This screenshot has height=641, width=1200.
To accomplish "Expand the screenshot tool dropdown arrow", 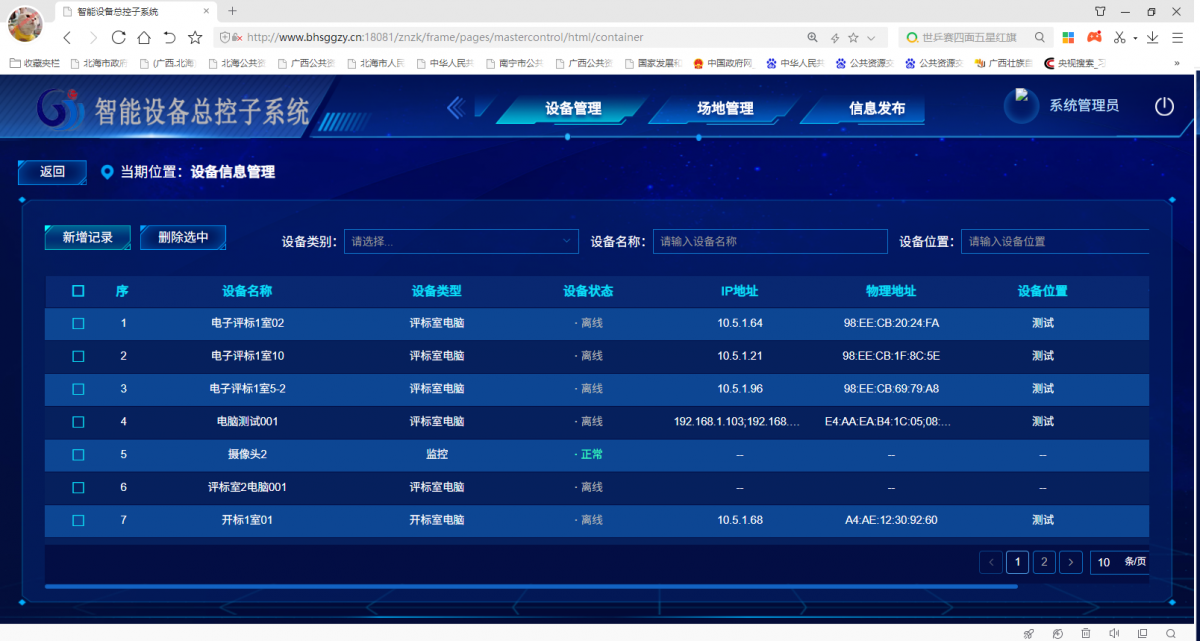I will (1135, 38).
